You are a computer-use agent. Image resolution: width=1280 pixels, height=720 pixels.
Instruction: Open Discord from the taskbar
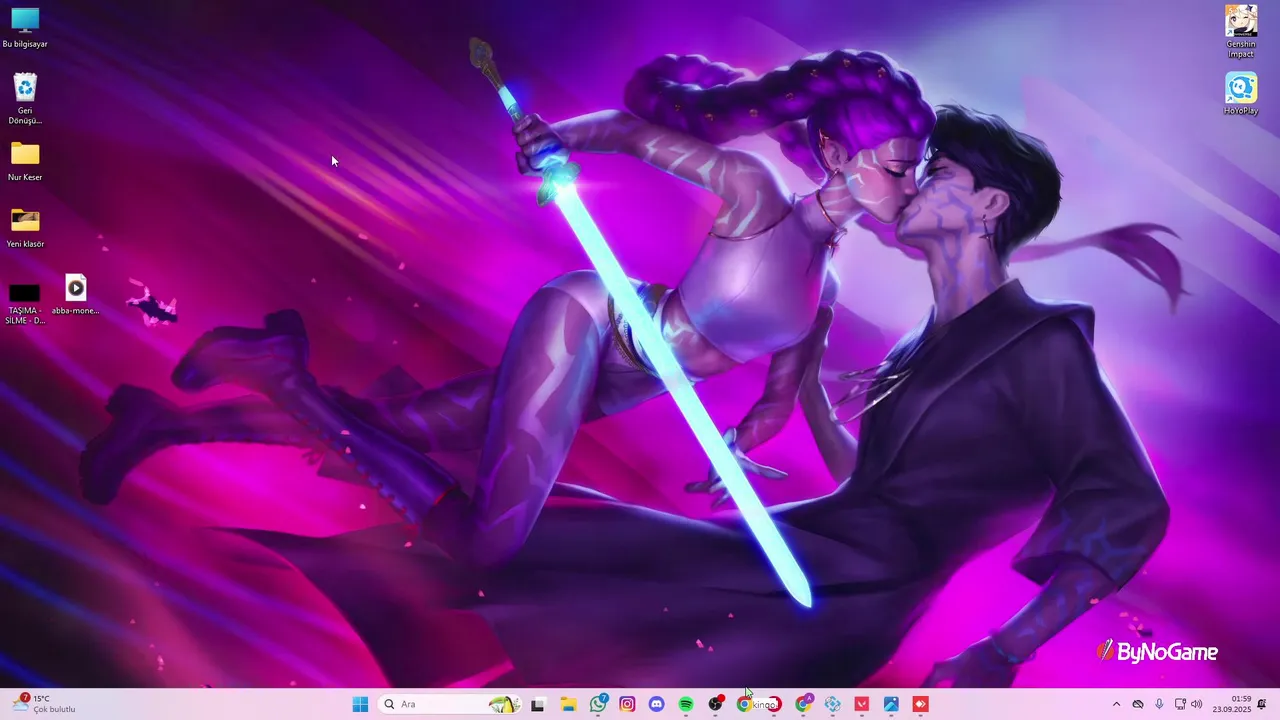[x=657, y=704]
